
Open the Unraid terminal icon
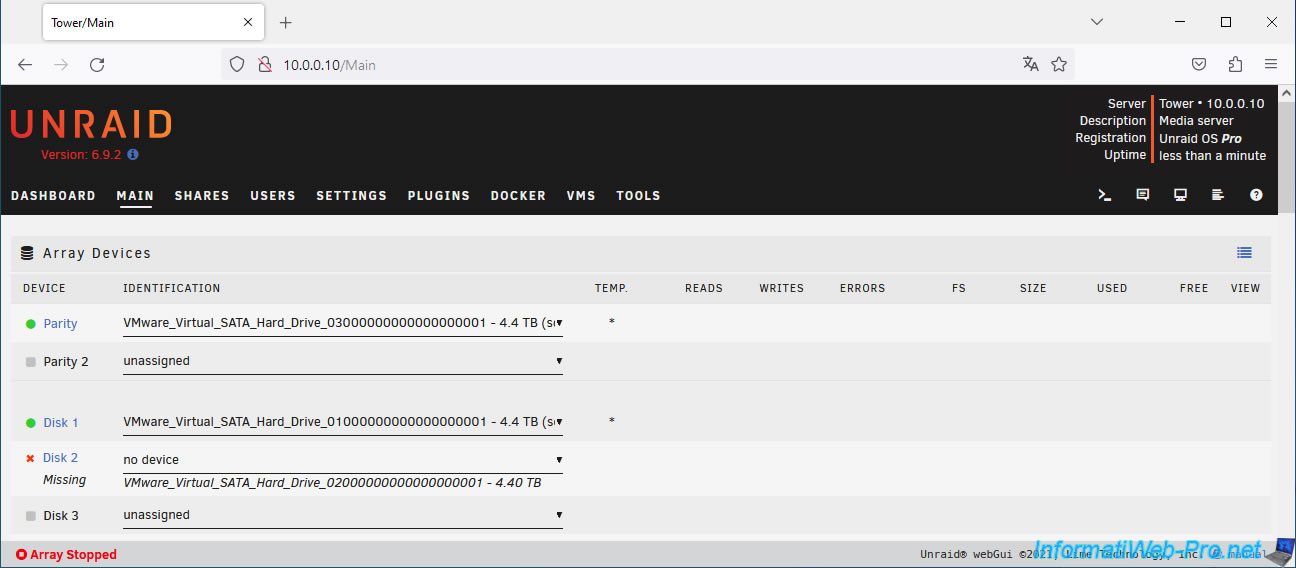pos(1105,196)
